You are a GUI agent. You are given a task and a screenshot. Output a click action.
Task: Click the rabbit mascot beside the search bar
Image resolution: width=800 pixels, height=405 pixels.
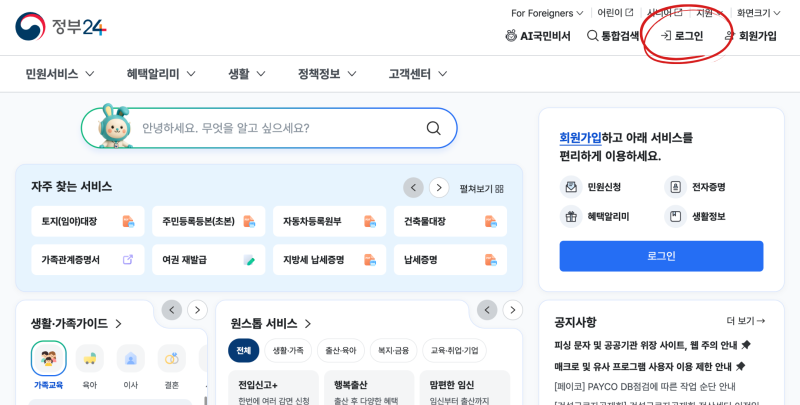114,126
